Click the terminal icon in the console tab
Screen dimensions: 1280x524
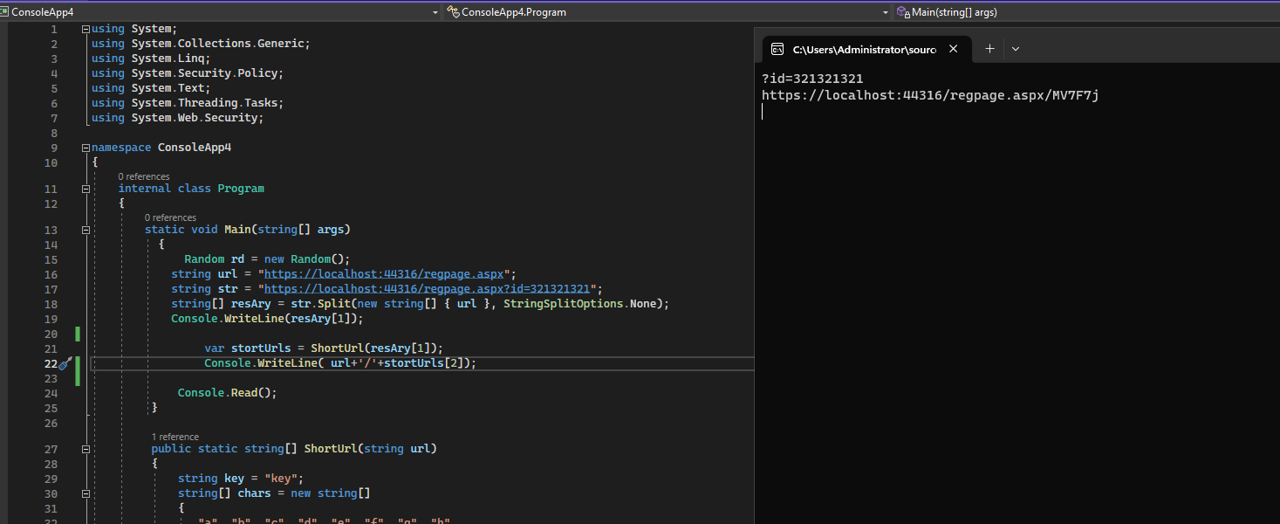777,49
